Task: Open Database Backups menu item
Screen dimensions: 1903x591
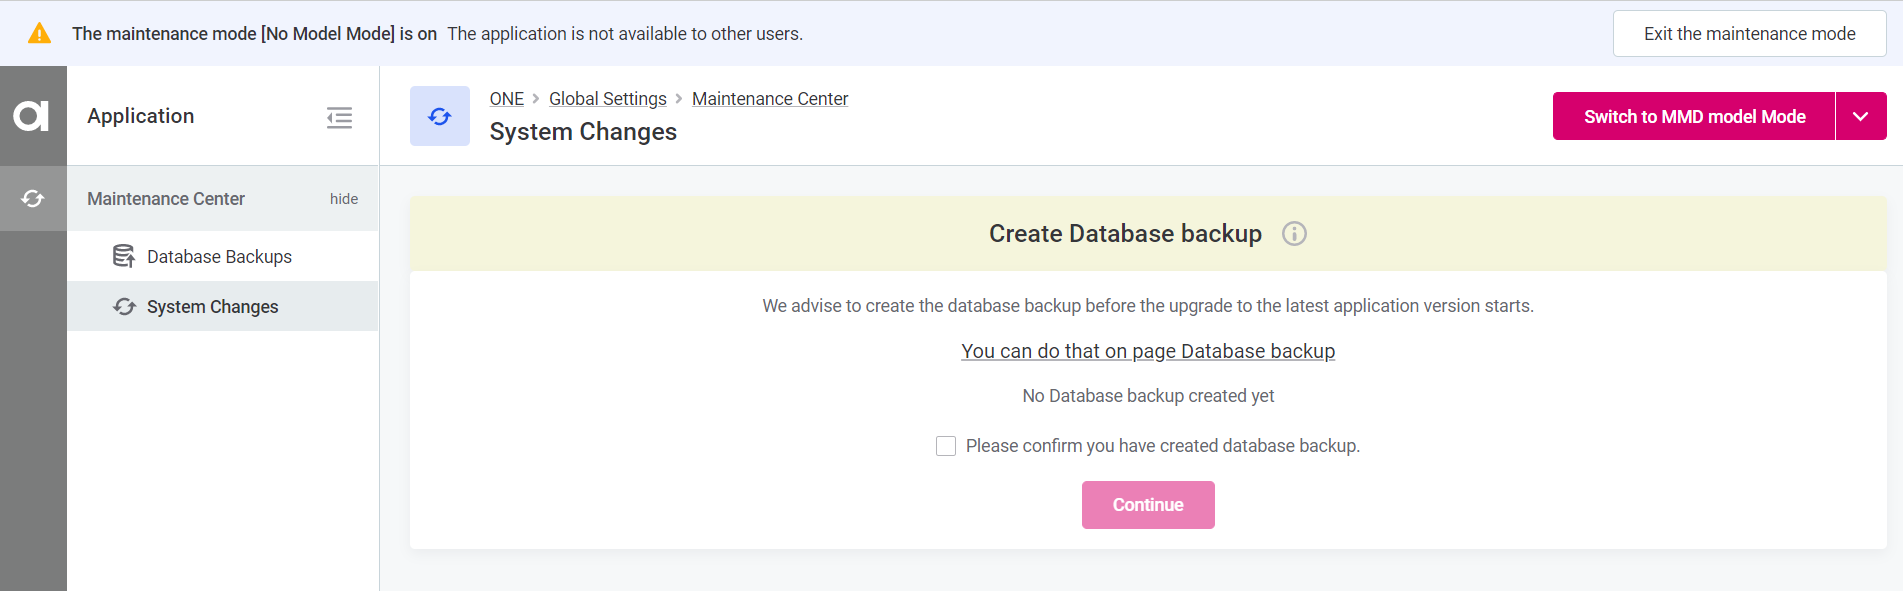Action: tap(219, 257)
